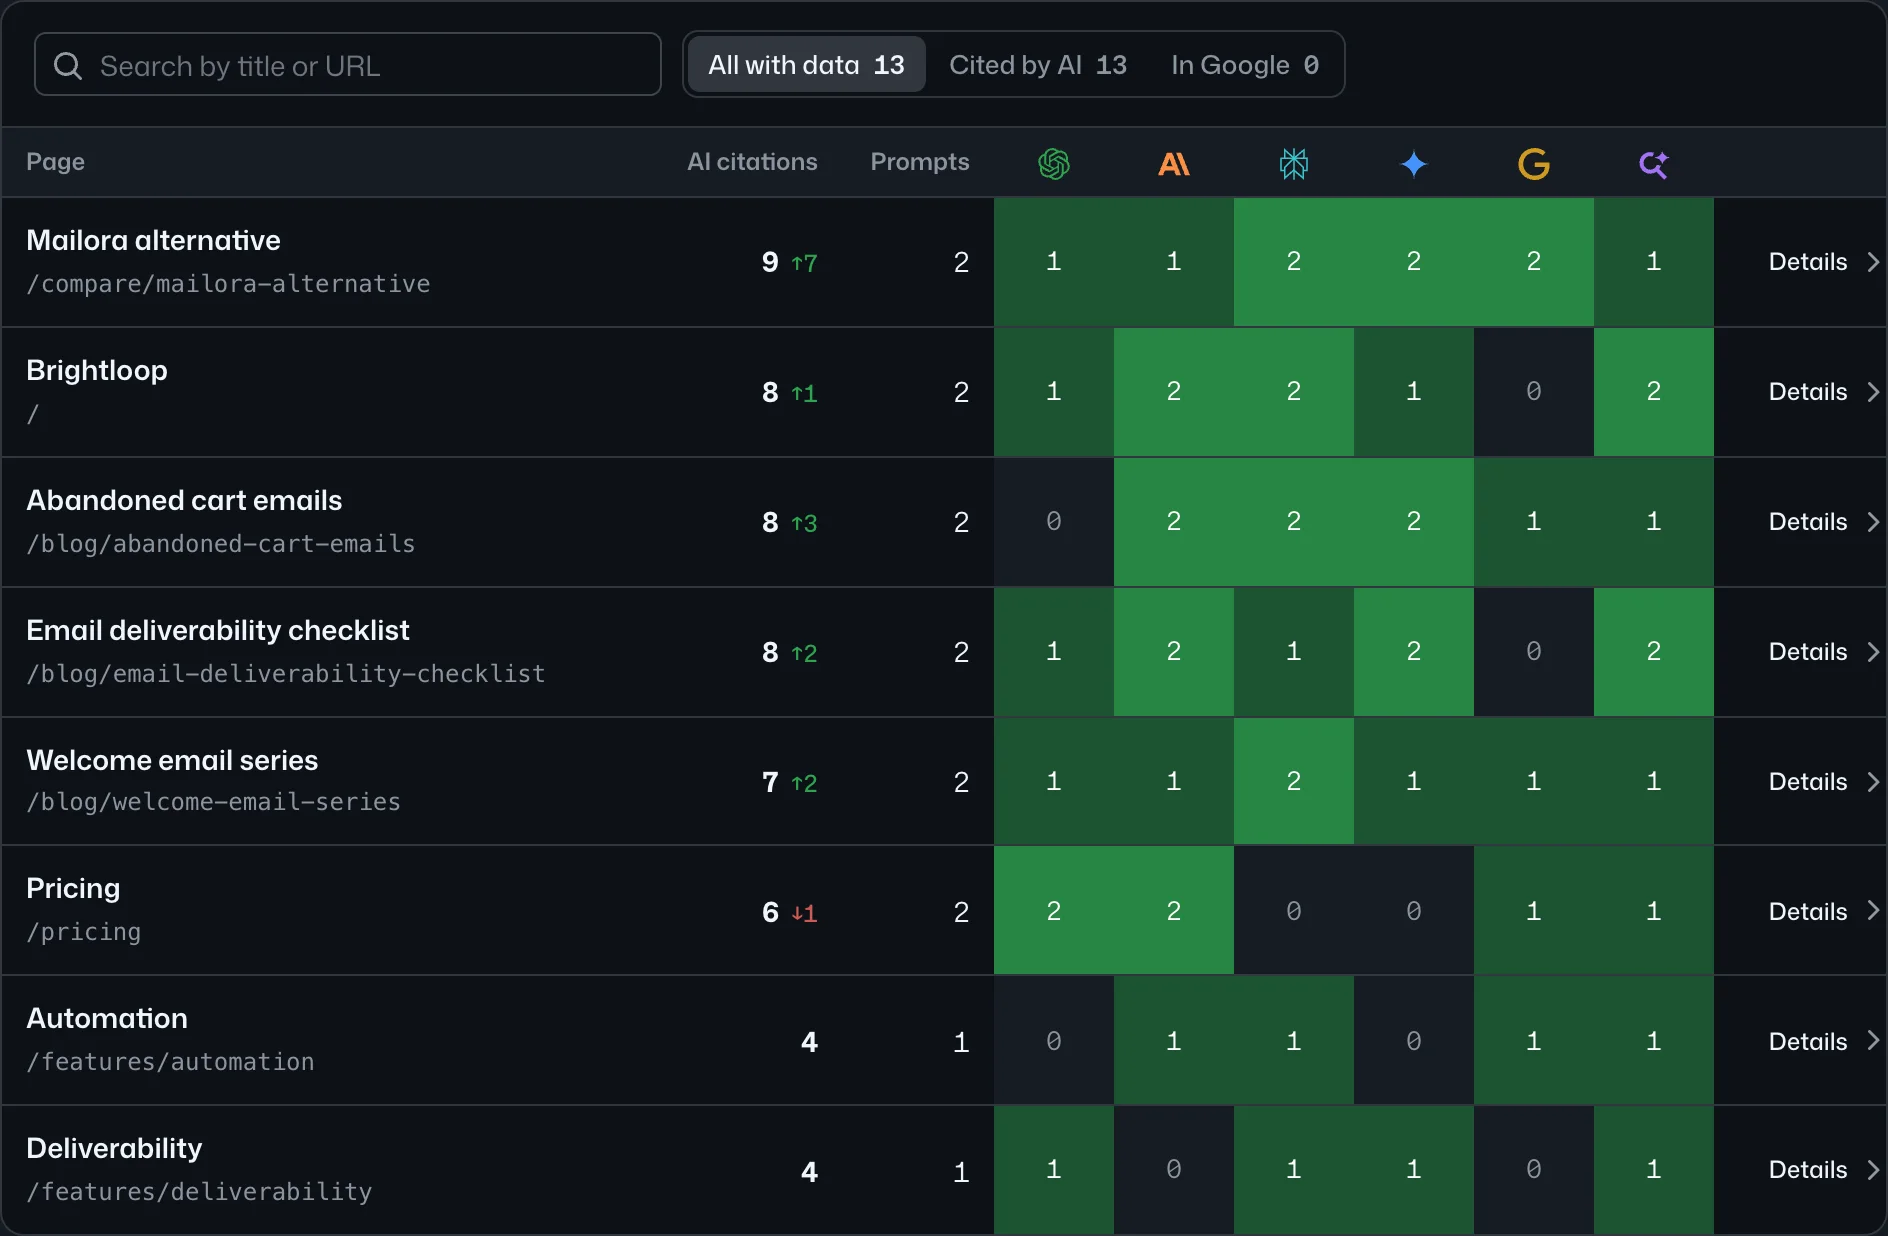The image size is (1888, 1236).
Task: Click the /features/automation URL
Action: 170,1062
